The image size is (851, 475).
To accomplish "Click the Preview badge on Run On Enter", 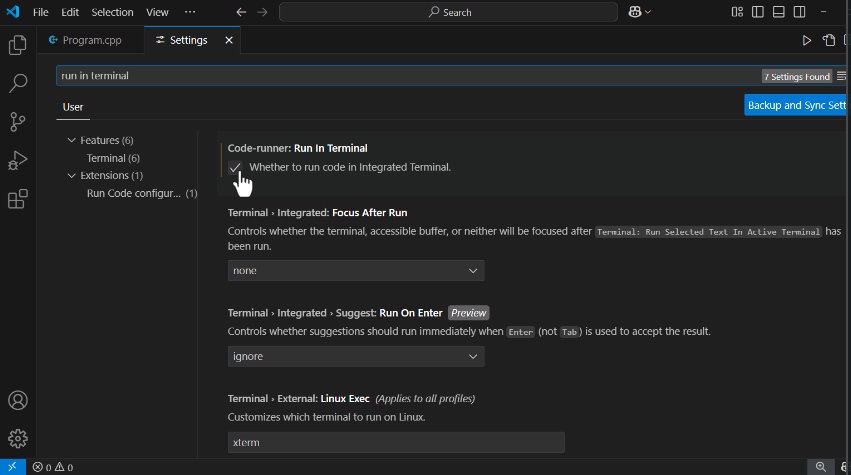I will click(x=468, y=313).
